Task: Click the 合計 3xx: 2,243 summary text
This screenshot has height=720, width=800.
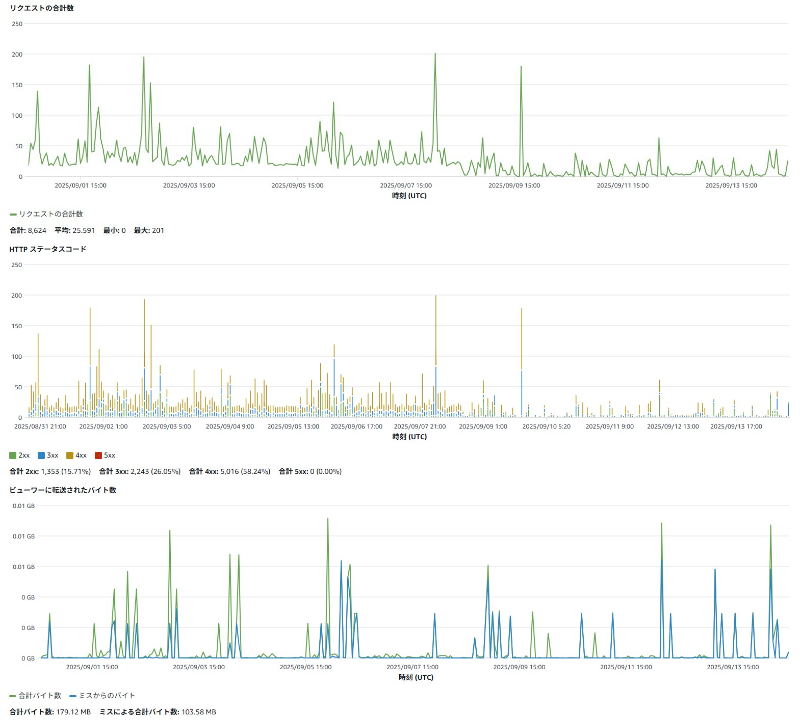Action: [140, 471]
